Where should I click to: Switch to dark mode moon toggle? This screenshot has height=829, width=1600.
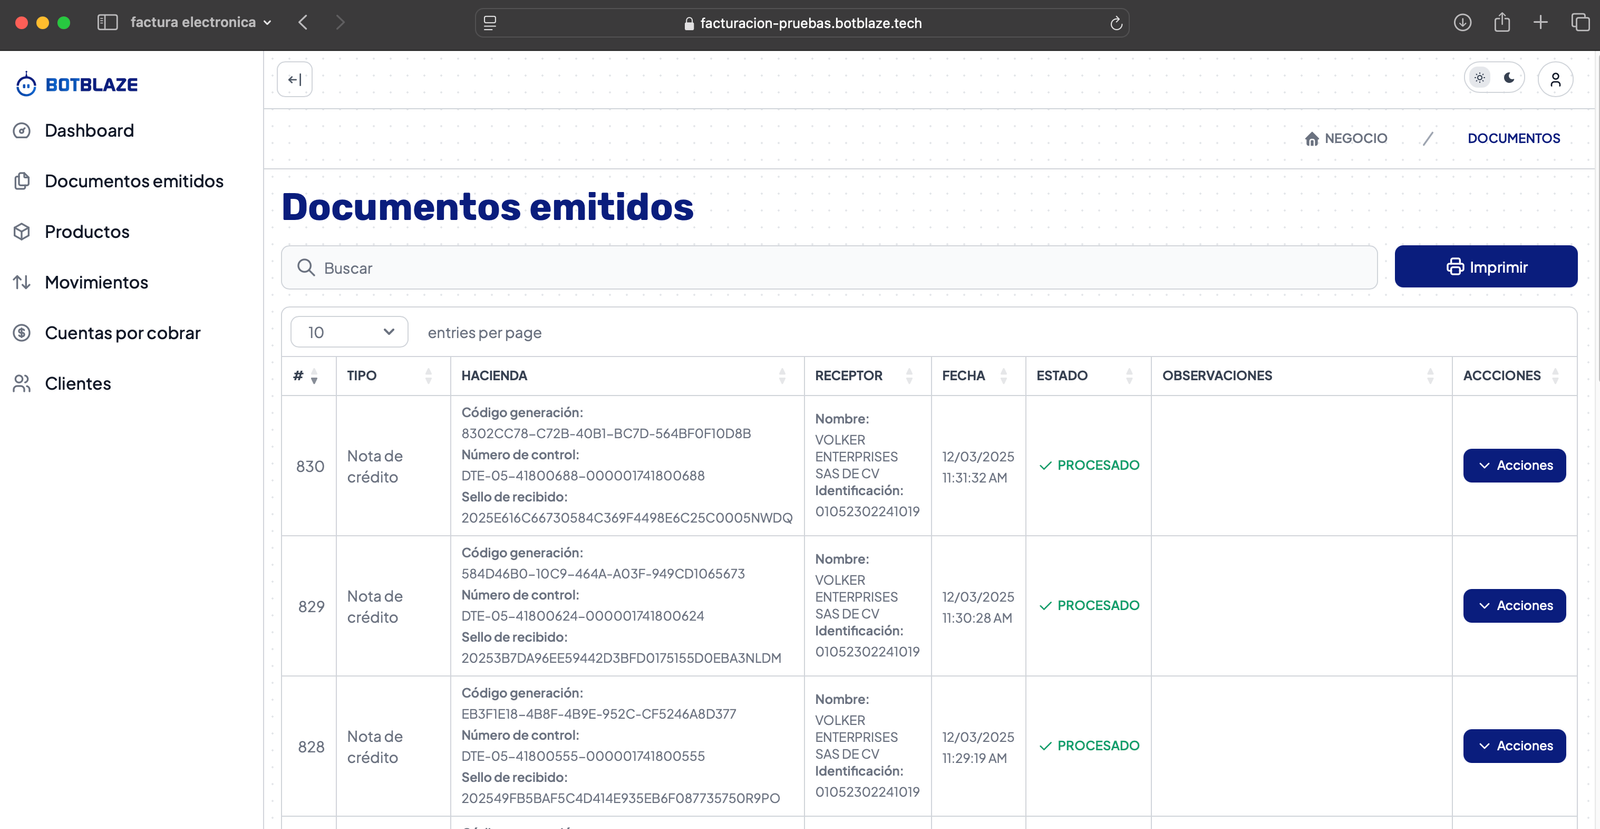pyautogui.click(x=1509, y=78)
